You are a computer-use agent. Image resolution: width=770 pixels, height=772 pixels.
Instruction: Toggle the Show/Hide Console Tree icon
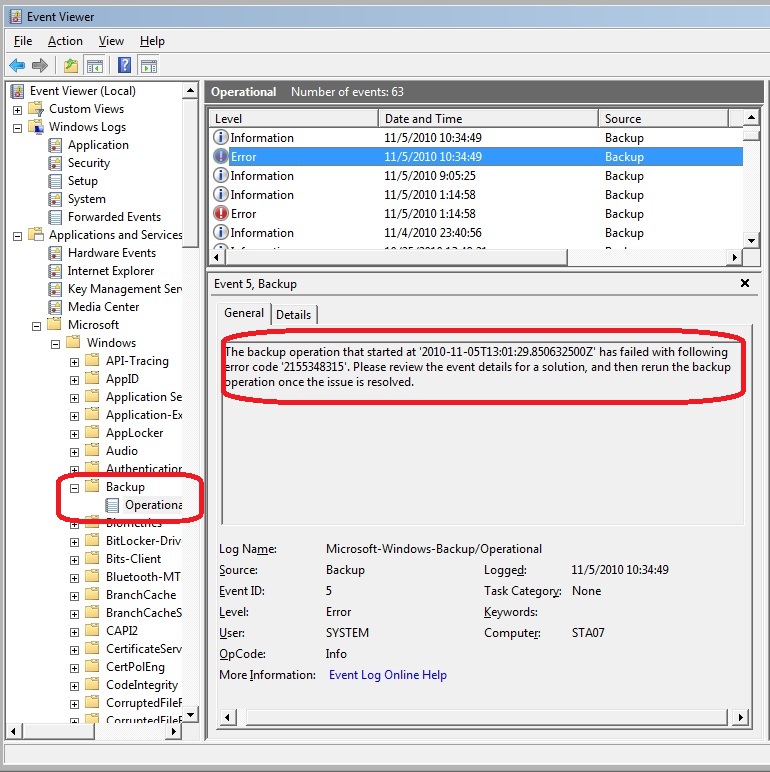click(x=95, y=66)
